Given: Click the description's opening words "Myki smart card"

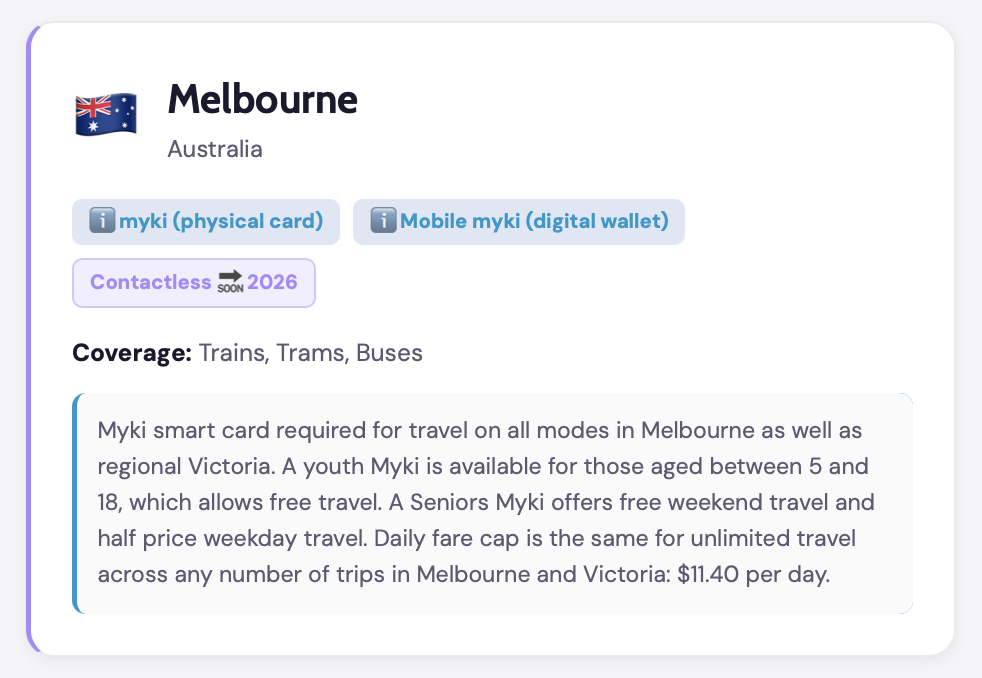Looking at the screenshot, I should (x=174, y=431).
